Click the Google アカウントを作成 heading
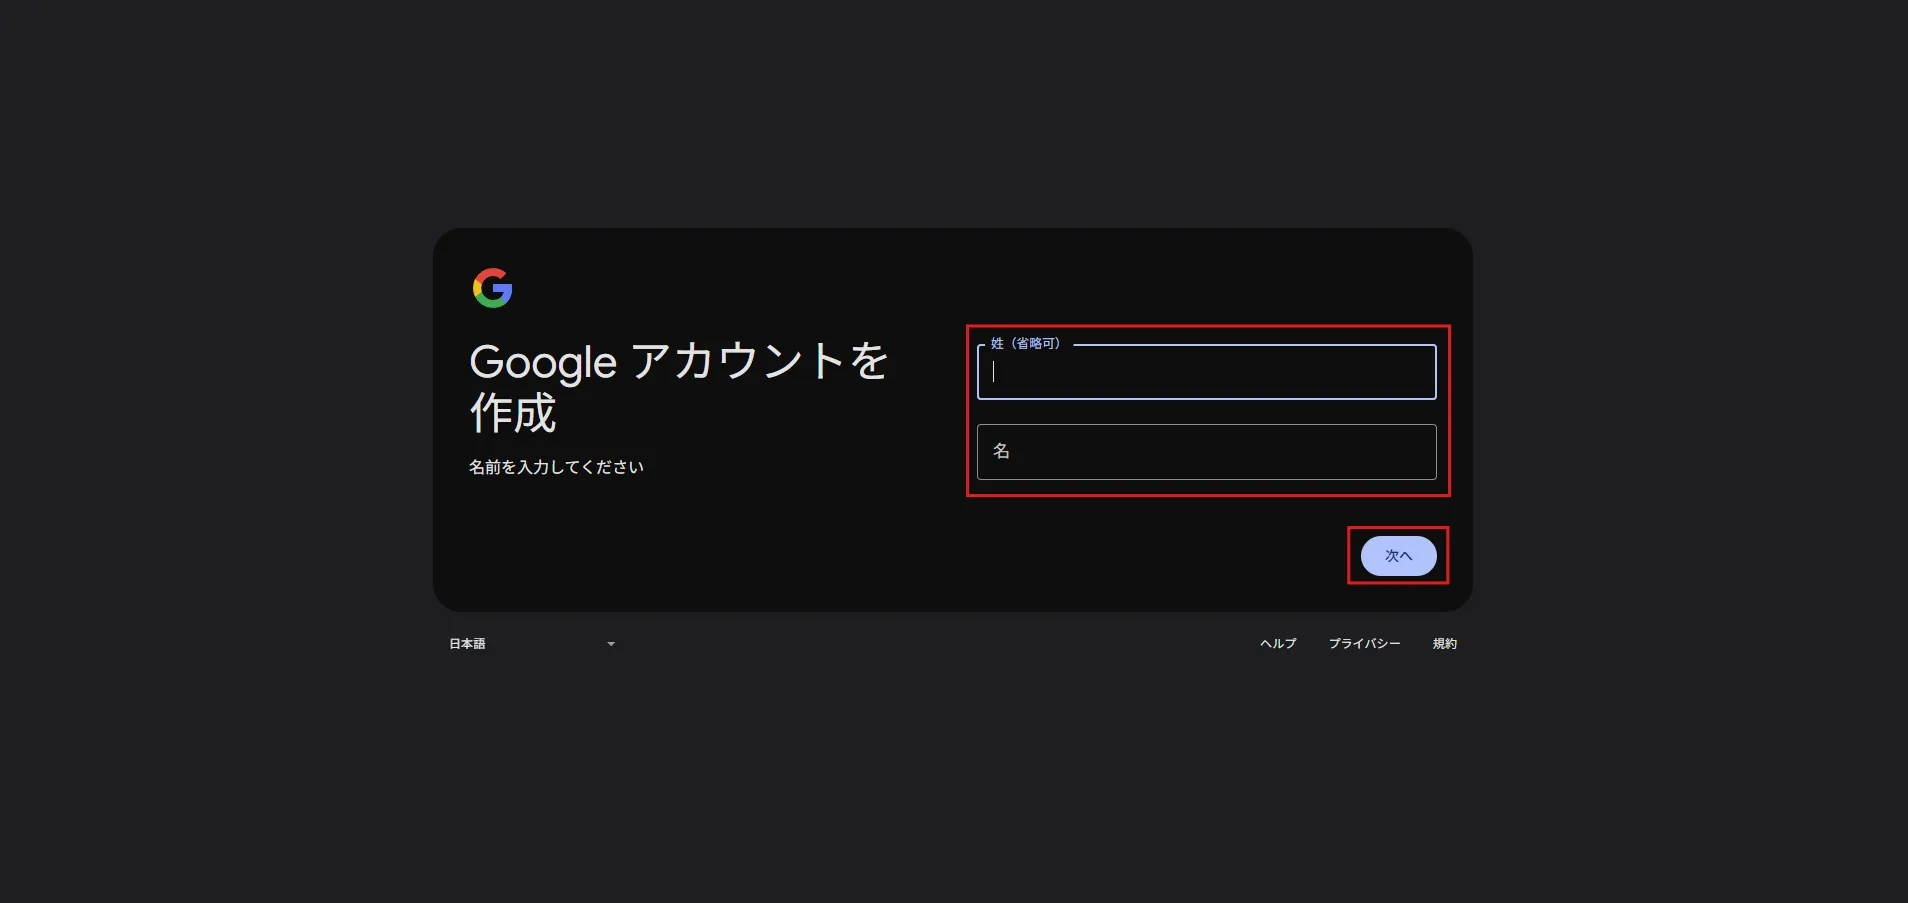 coord(678,387)
